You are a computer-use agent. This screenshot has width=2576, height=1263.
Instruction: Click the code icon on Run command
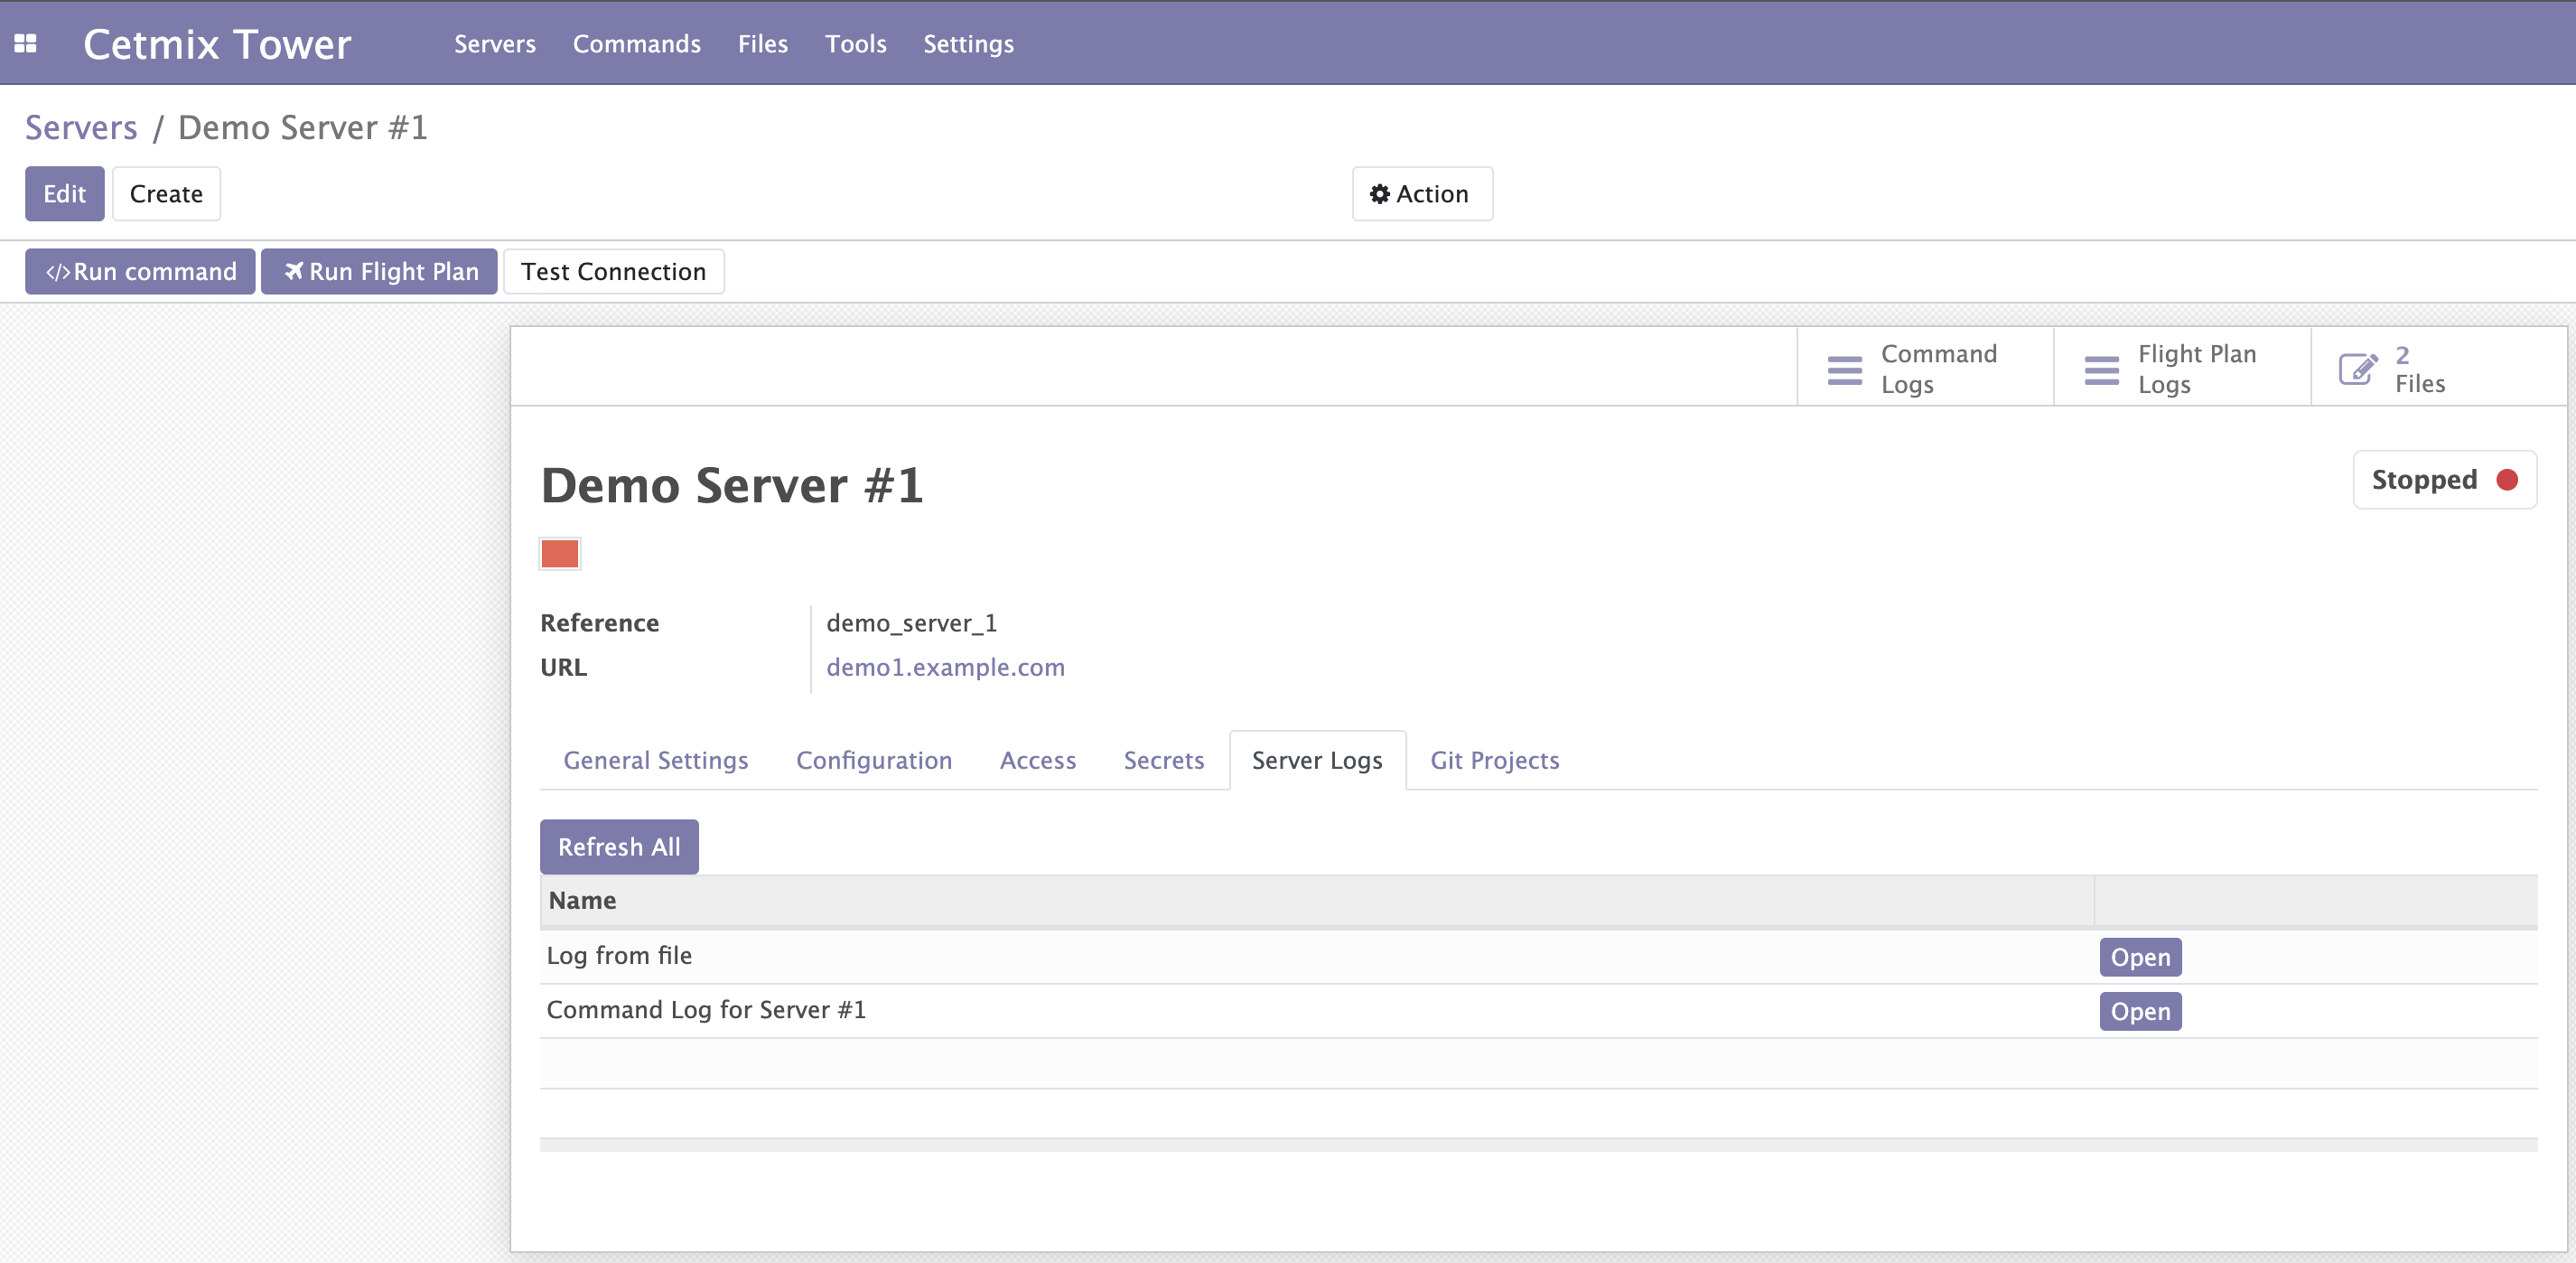coord(57,272)
